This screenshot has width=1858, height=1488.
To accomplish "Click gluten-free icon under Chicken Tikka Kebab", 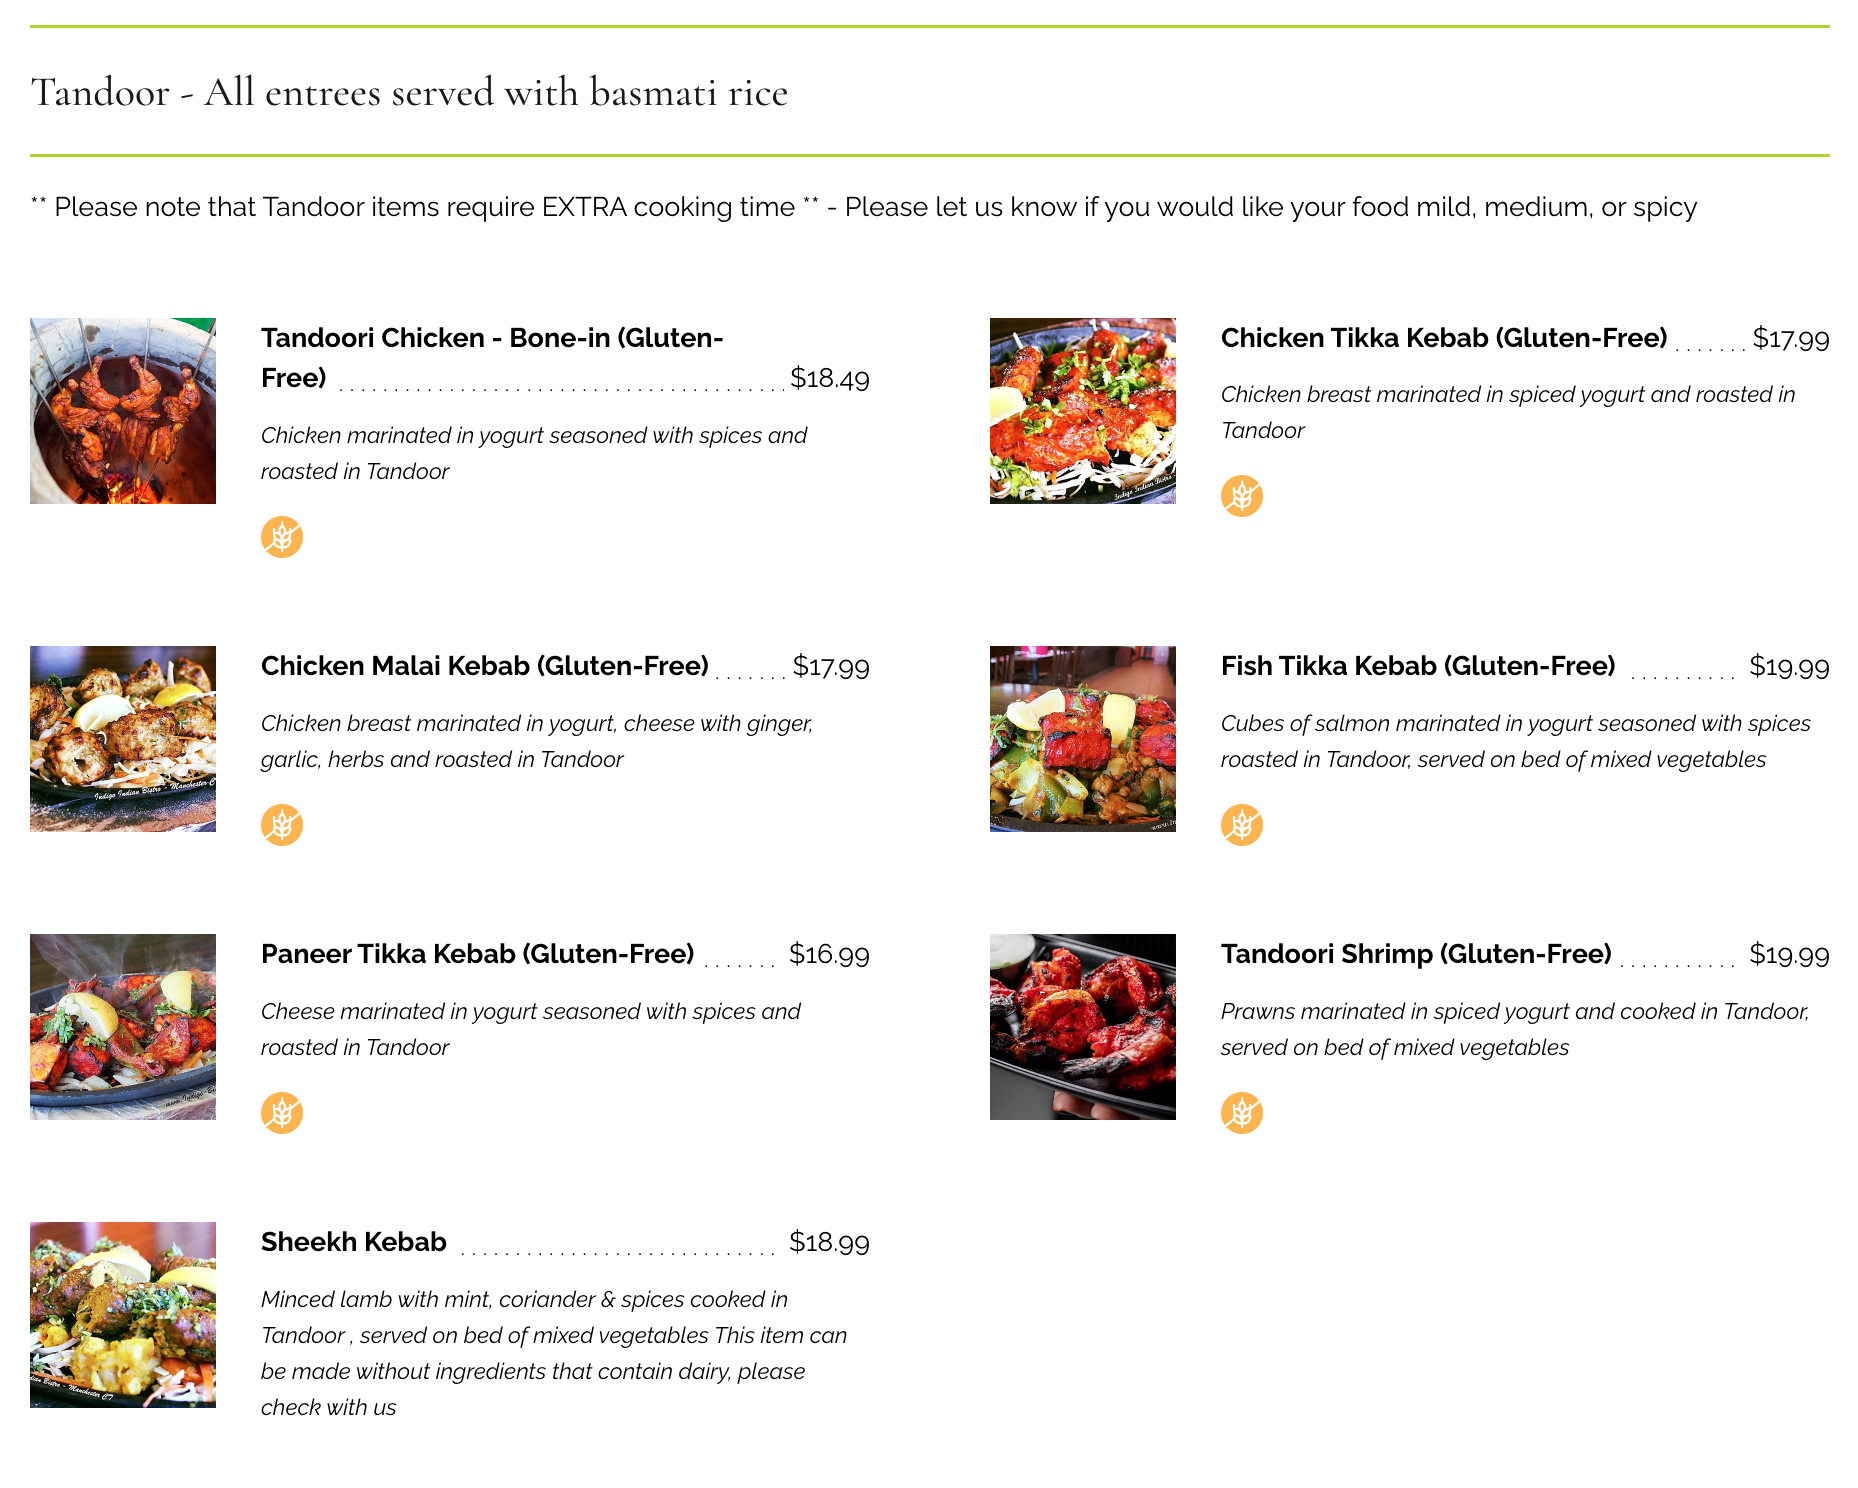I will pos(1242,496).
